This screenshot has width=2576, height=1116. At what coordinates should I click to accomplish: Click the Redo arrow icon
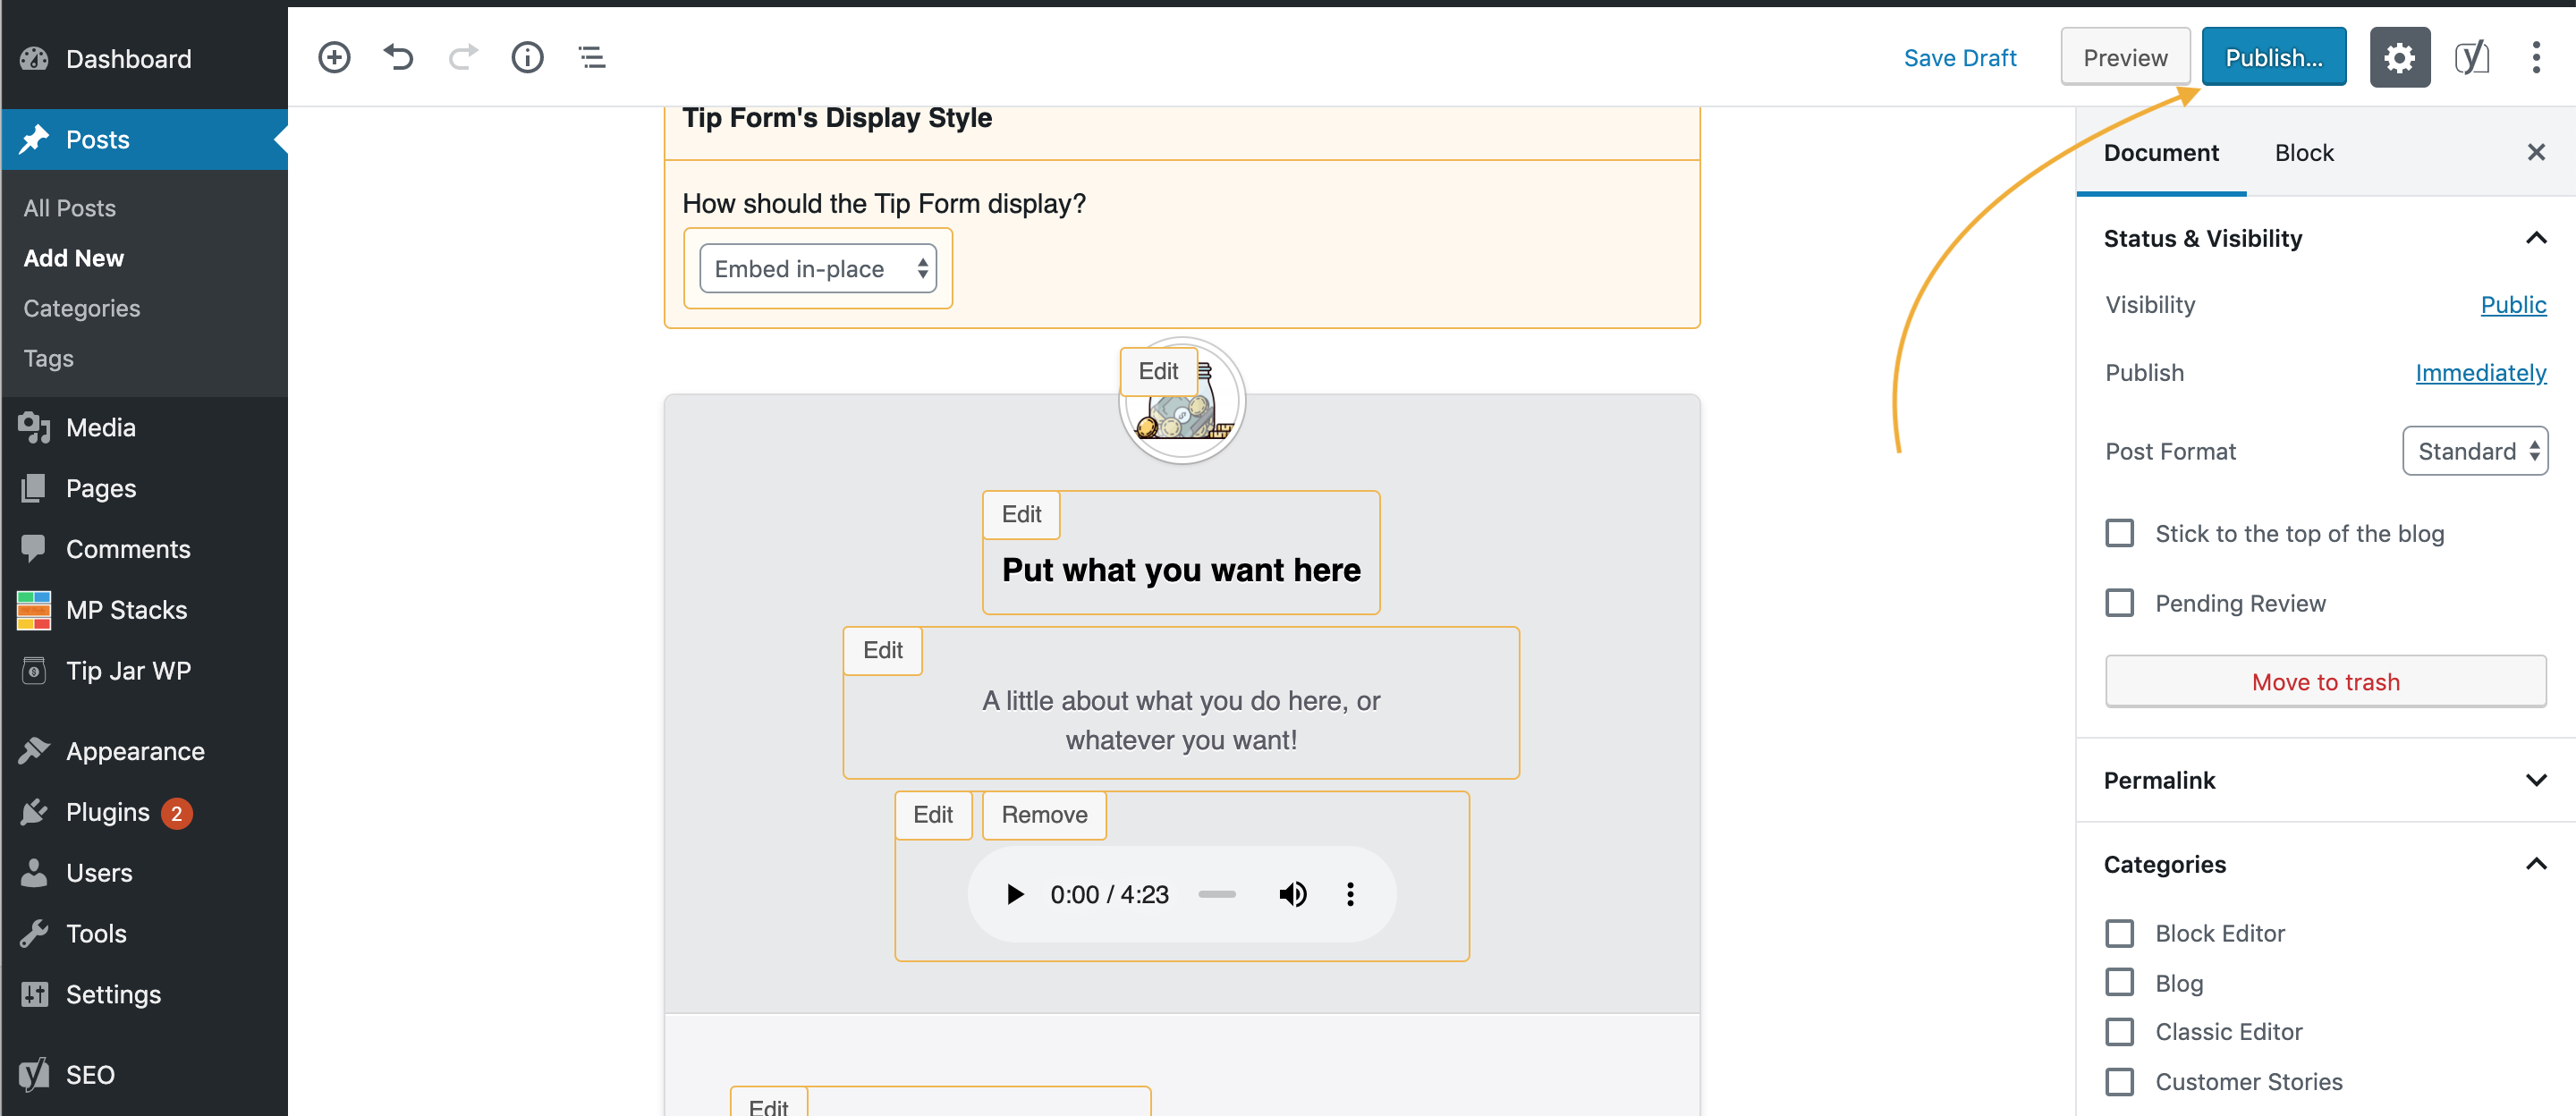(x=463, y=57)
